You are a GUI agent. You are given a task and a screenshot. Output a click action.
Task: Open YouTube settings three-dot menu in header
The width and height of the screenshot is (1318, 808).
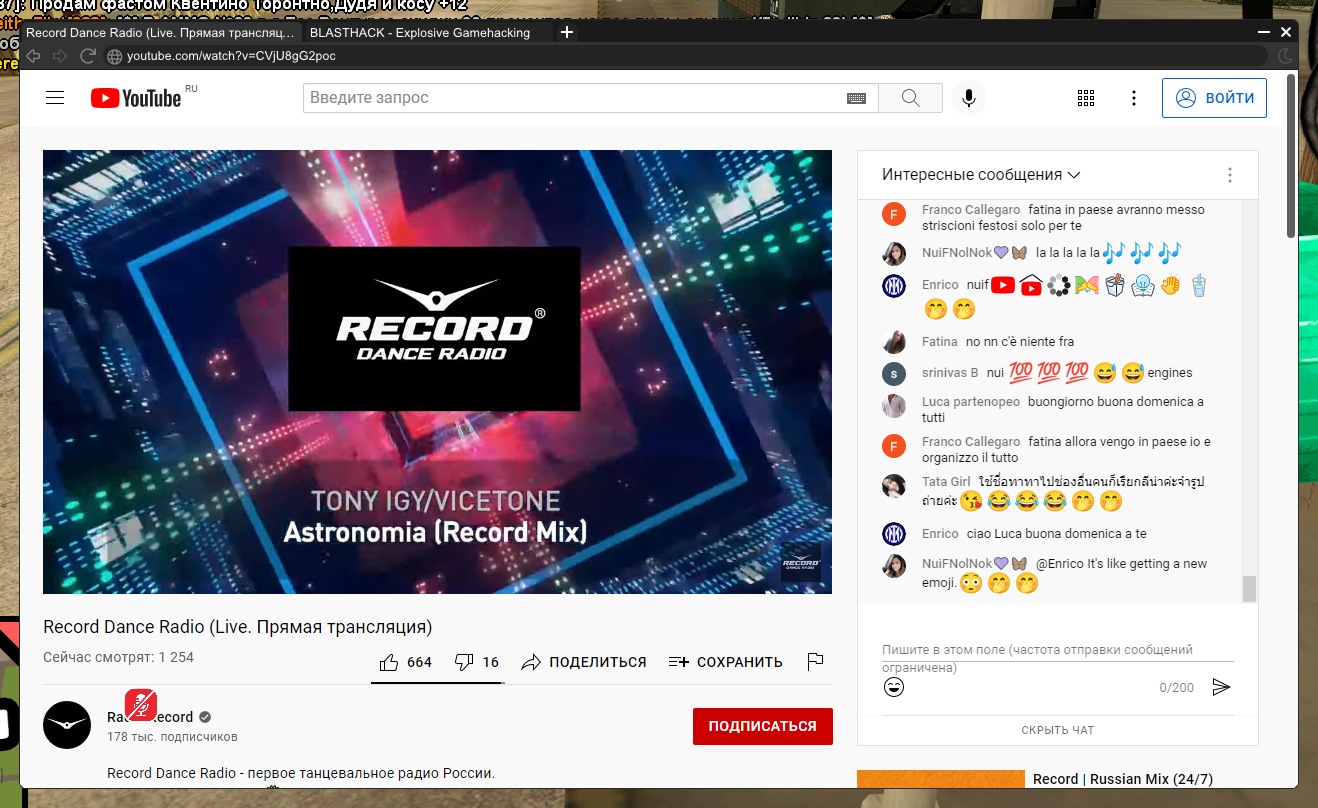1134,98
